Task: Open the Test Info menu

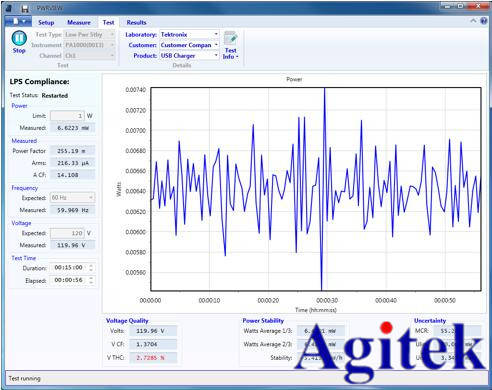Action: (230, 45)
